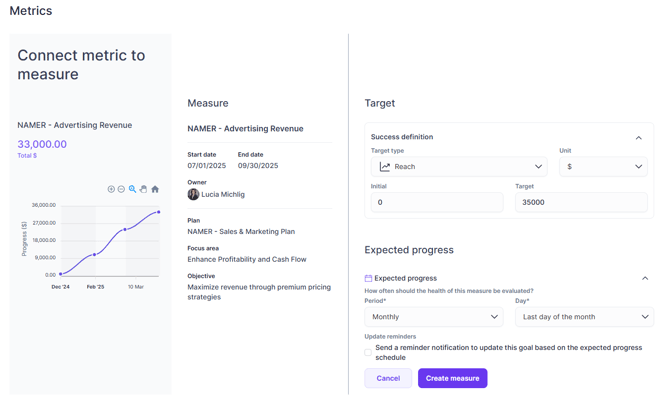Click the calendar icon beside Expected progress
Viewport: 670px width, 402px height.
[368, 278]
